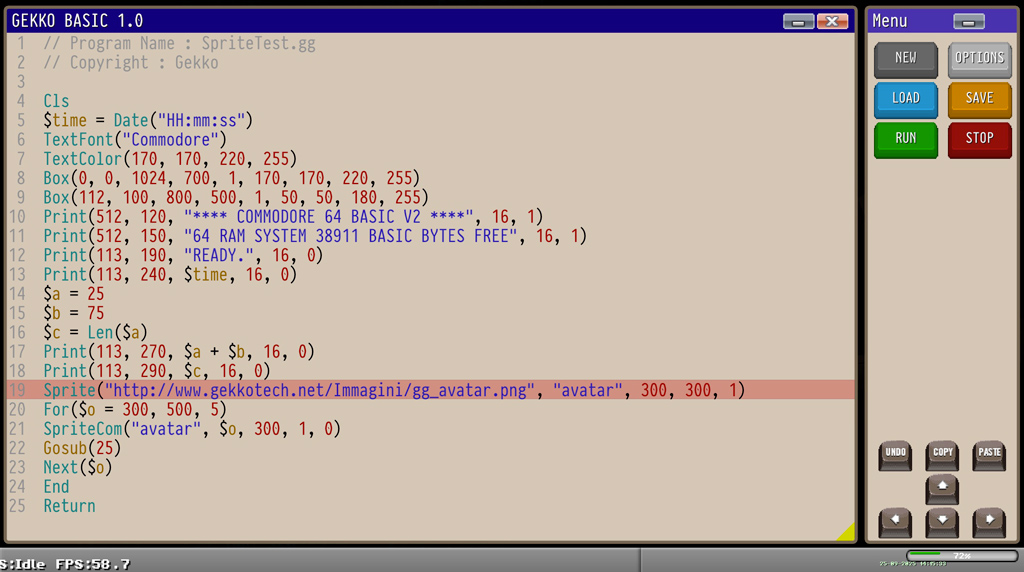Close the GEKKO BASIC editor window
This screenshot has height=572, width=1024.
tap(832, 22)
